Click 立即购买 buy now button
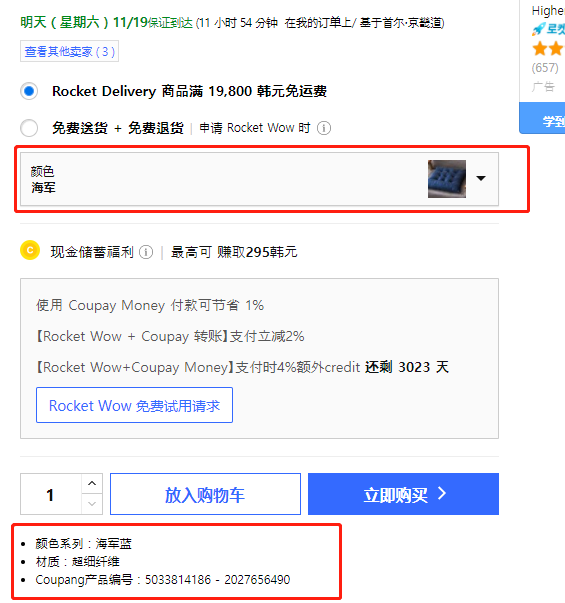This screenshot has width=565, height=603. pyautogui.click(x=403, y=494)
